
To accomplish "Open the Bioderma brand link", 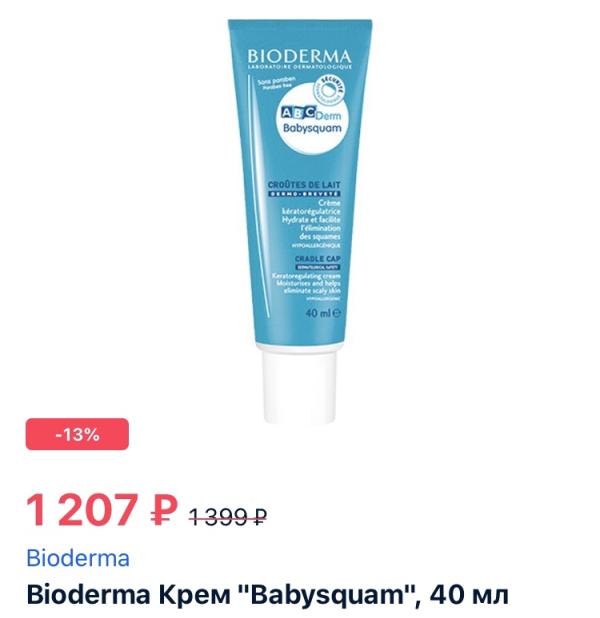I will (x=78, y=558).
